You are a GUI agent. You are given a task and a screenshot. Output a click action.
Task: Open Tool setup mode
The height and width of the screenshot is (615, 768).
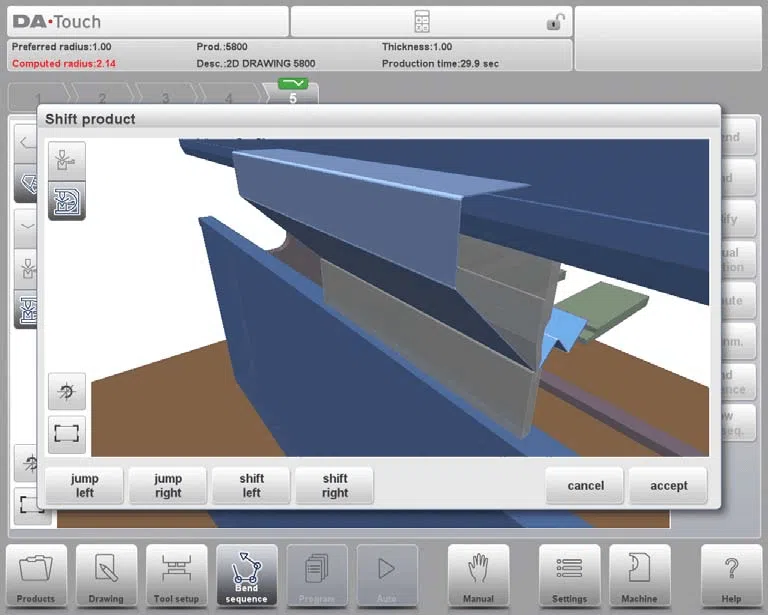176,576
